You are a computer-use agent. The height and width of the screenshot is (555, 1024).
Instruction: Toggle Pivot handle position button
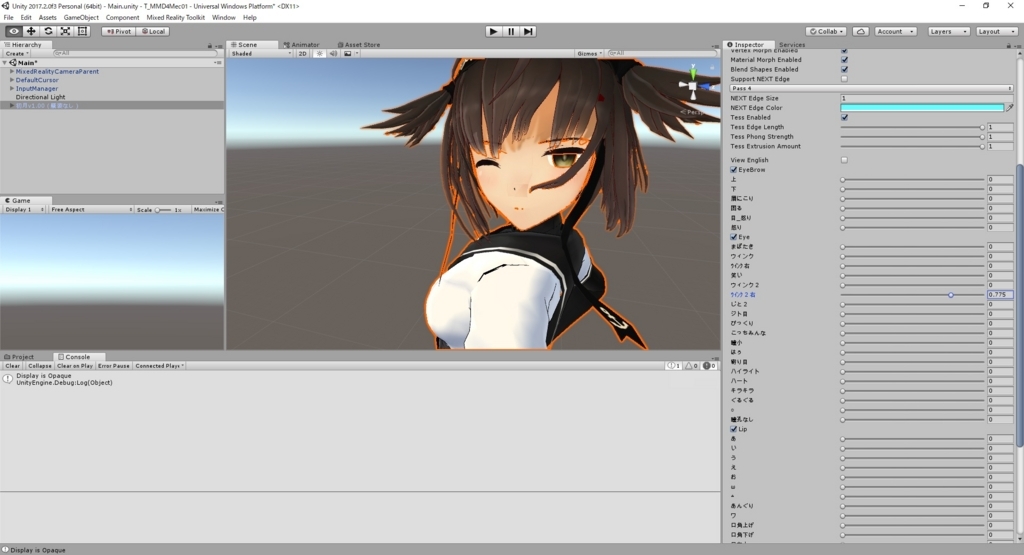pyautogui.click(x=119, y=31)
